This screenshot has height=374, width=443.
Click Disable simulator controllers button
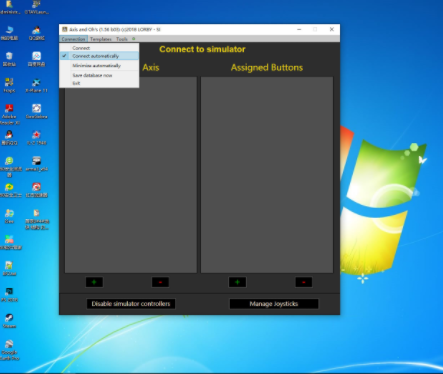pyautogui.click(x=131, y=304)
